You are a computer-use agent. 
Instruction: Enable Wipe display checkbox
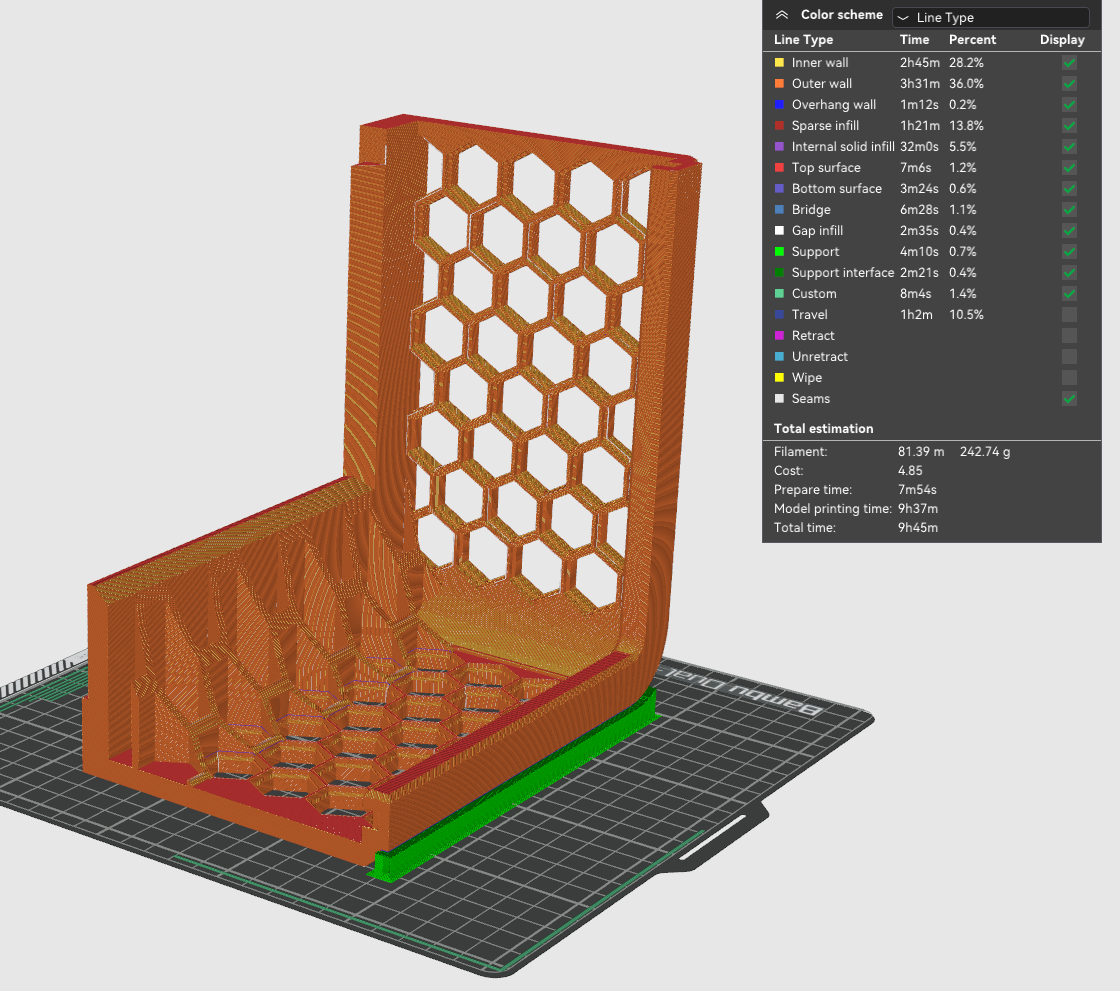pos(1069,378)
